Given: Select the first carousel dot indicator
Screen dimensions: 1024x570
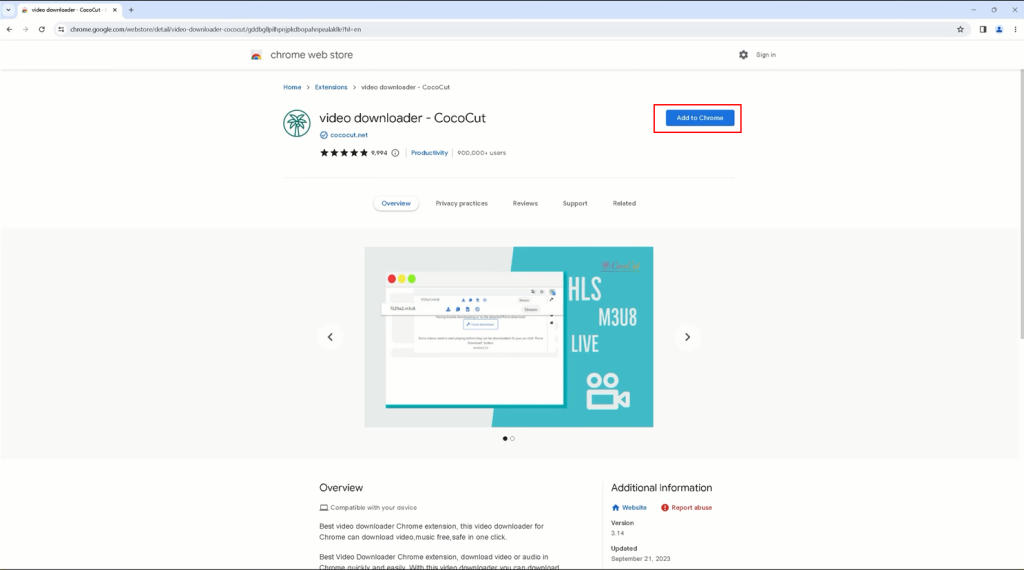Looking at the screenshot, I should pyautogui.click(x=505, y=439).
